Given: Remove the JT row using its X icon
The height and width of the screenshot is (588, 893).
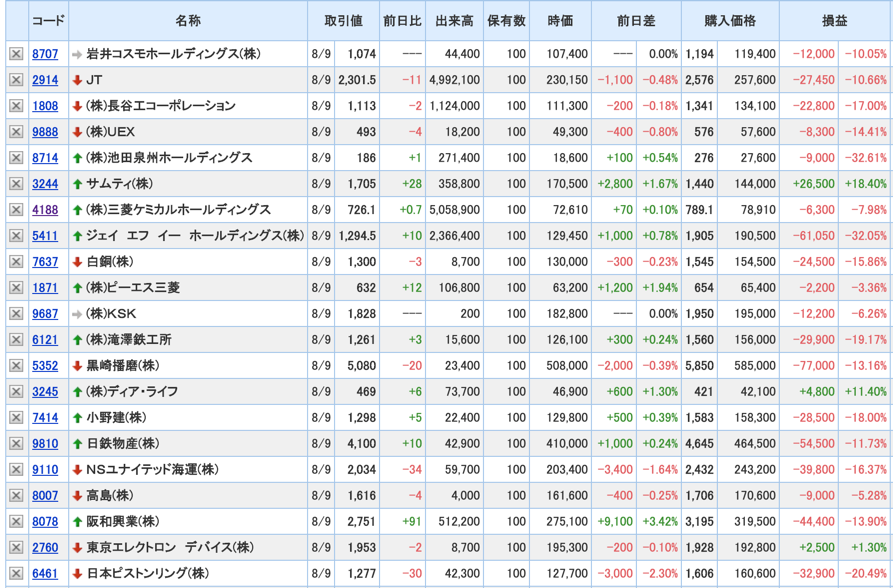Looking at the screenshot, I should pos(16,80).
